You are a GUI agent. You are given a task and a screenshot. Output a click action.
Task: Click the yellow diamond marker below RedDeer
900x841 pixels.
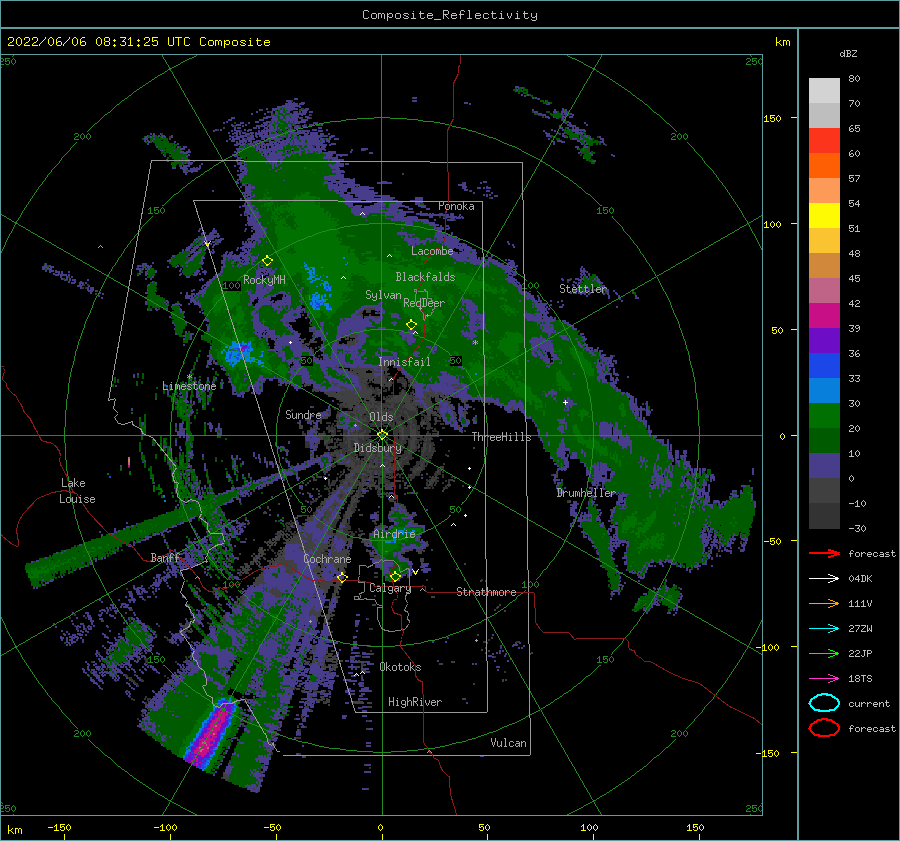pyautogui.click(x=411, y=324)
